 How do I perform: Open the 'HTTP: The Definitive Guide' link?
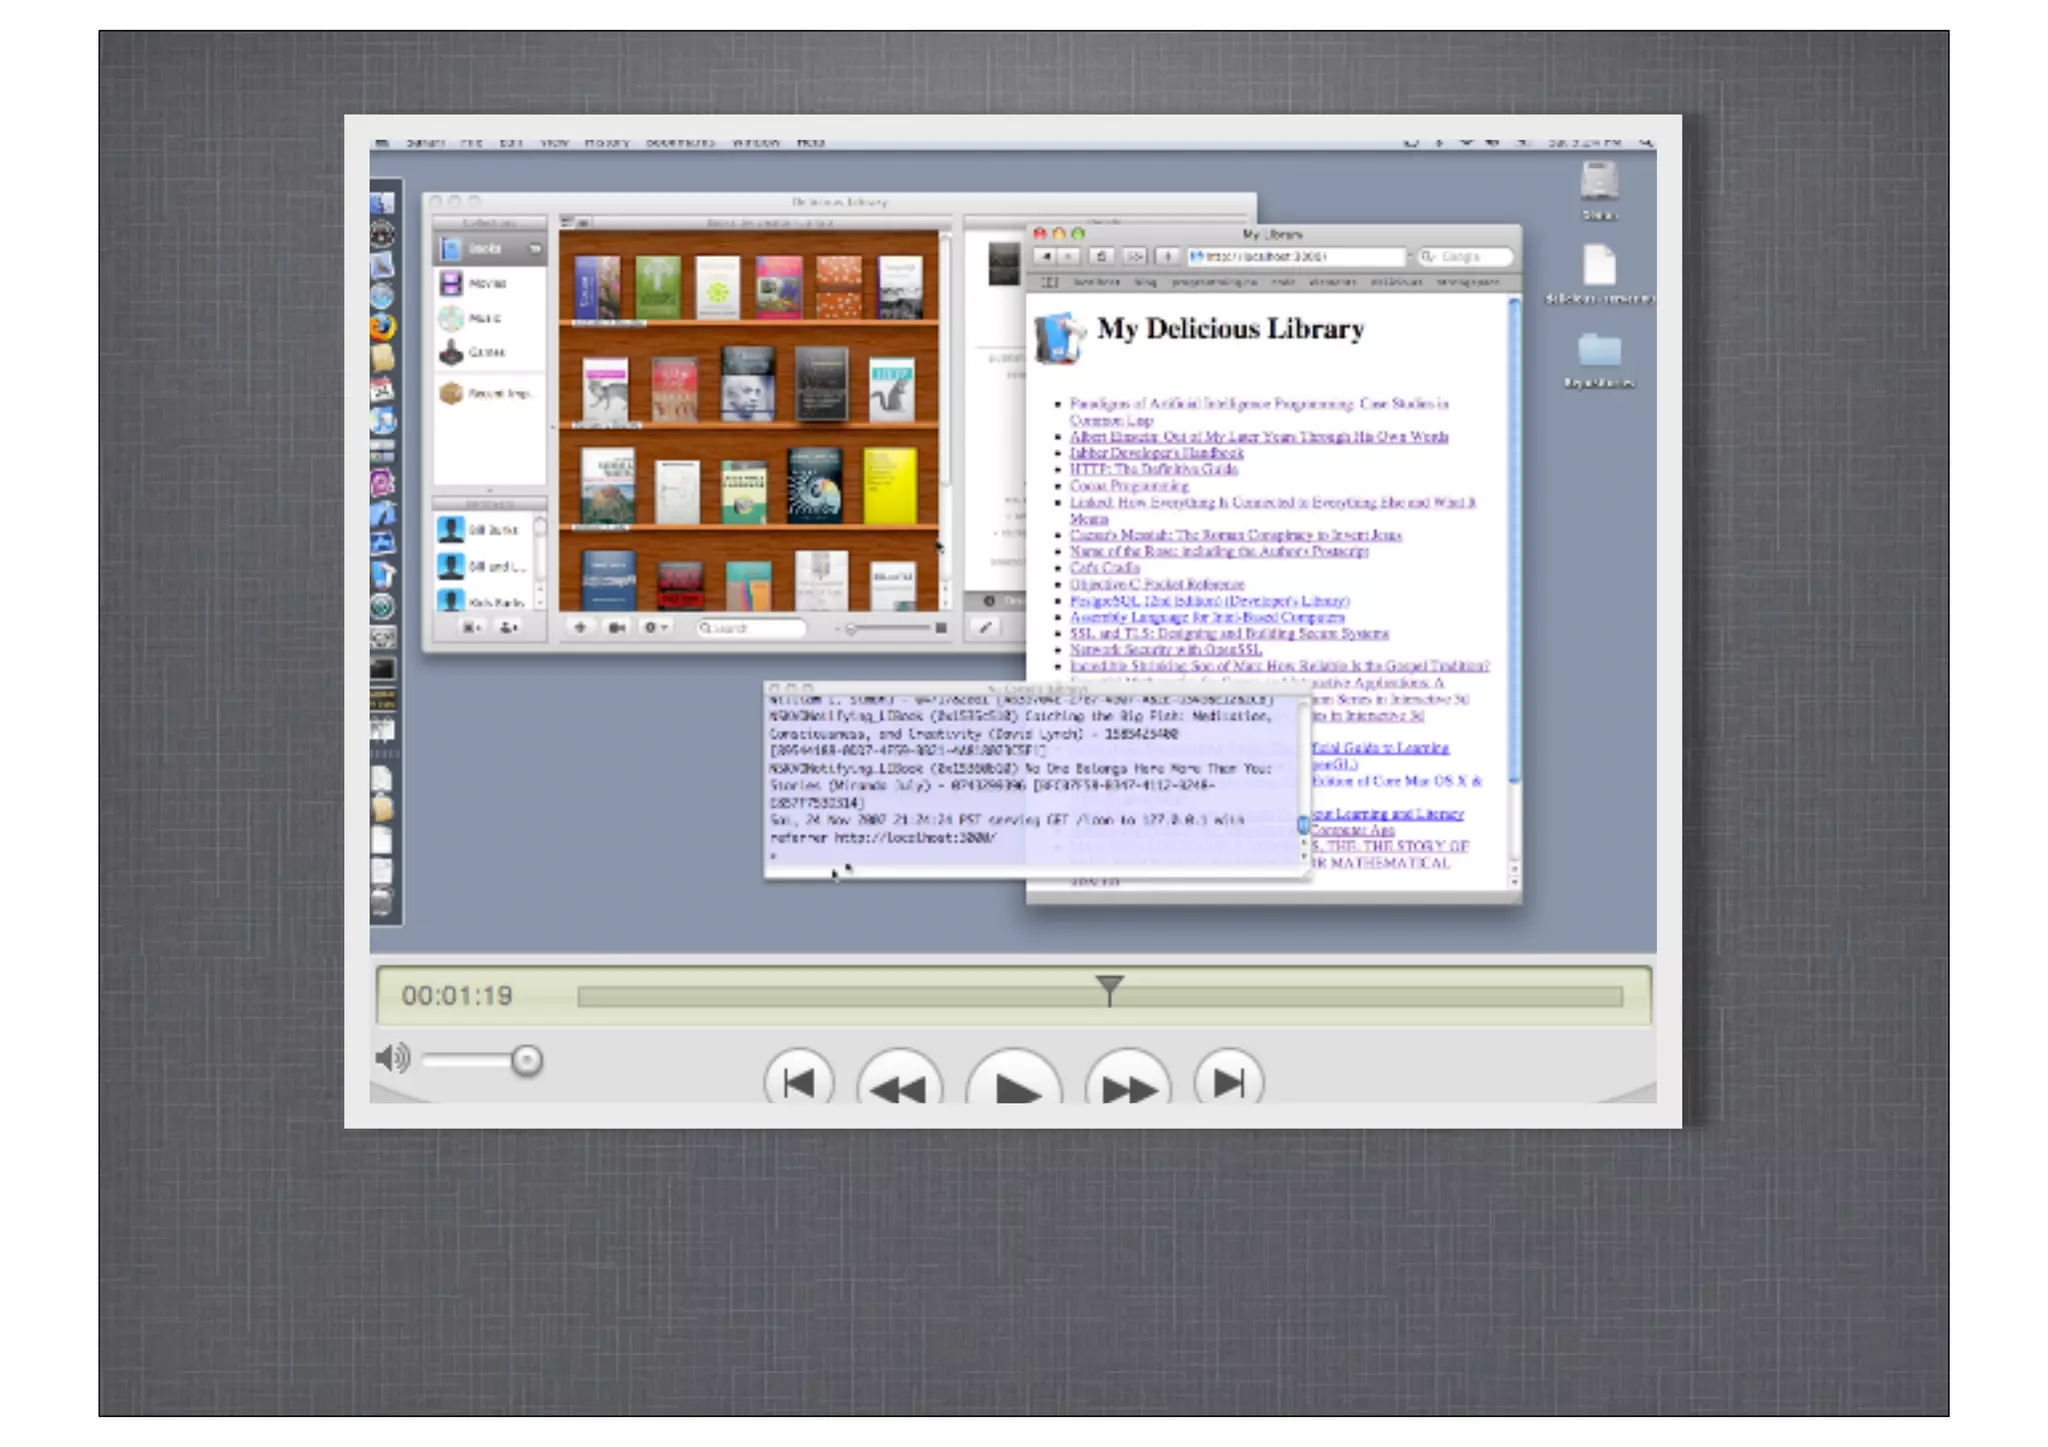pyautogui.click(x=1153, y=469)
